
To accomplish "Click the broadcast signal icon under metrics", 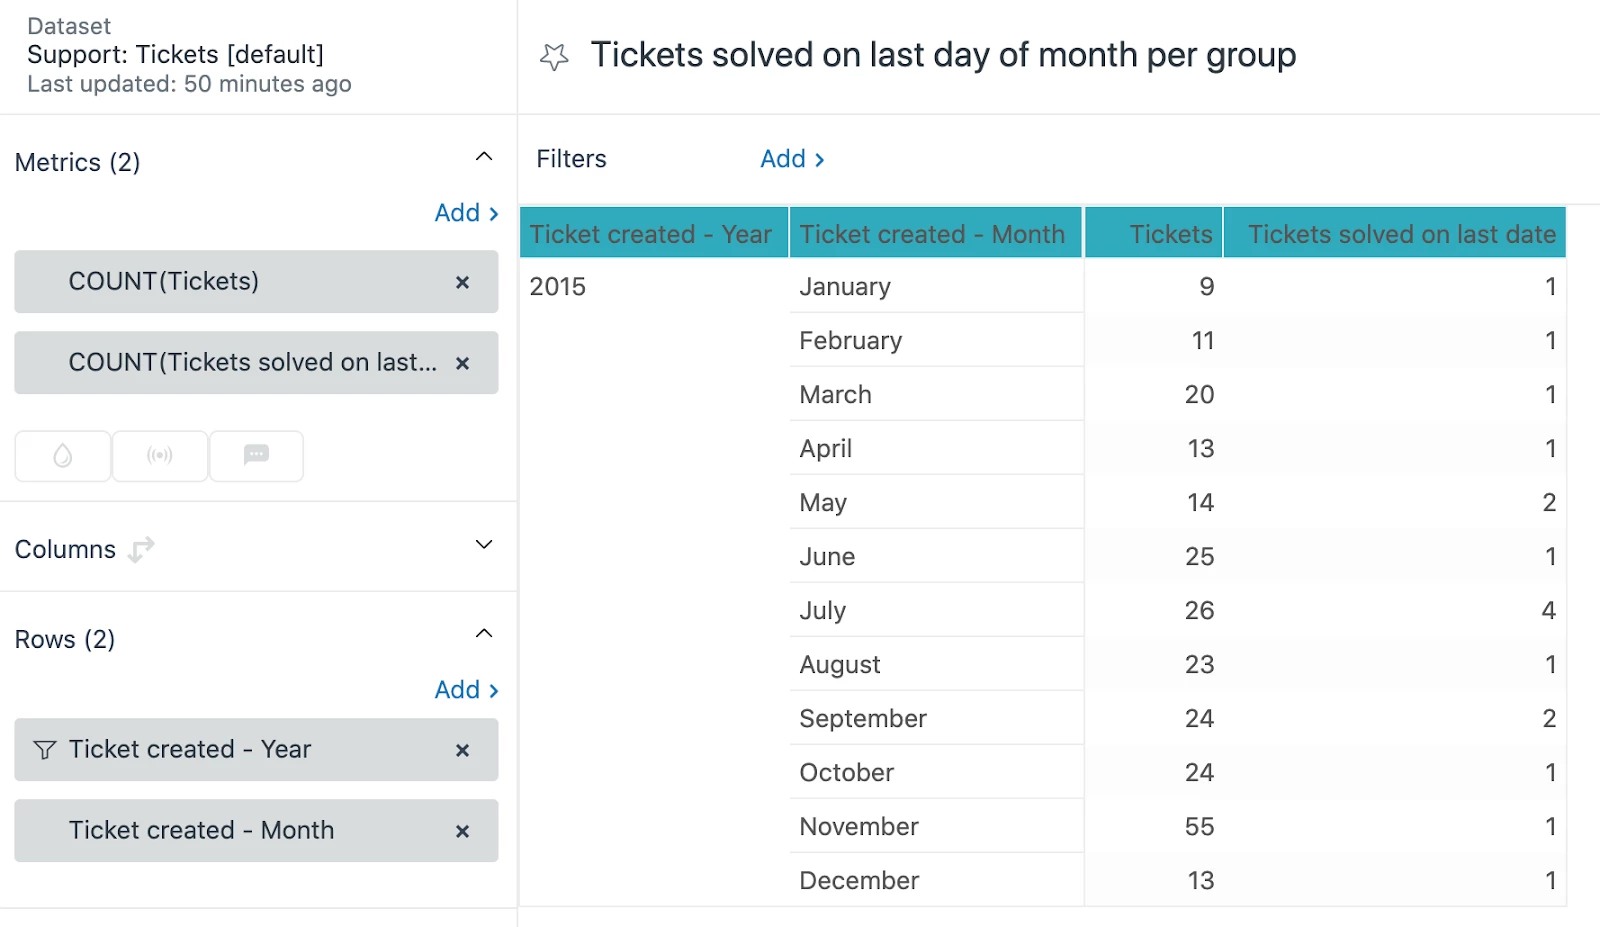I will pos(160,456).
